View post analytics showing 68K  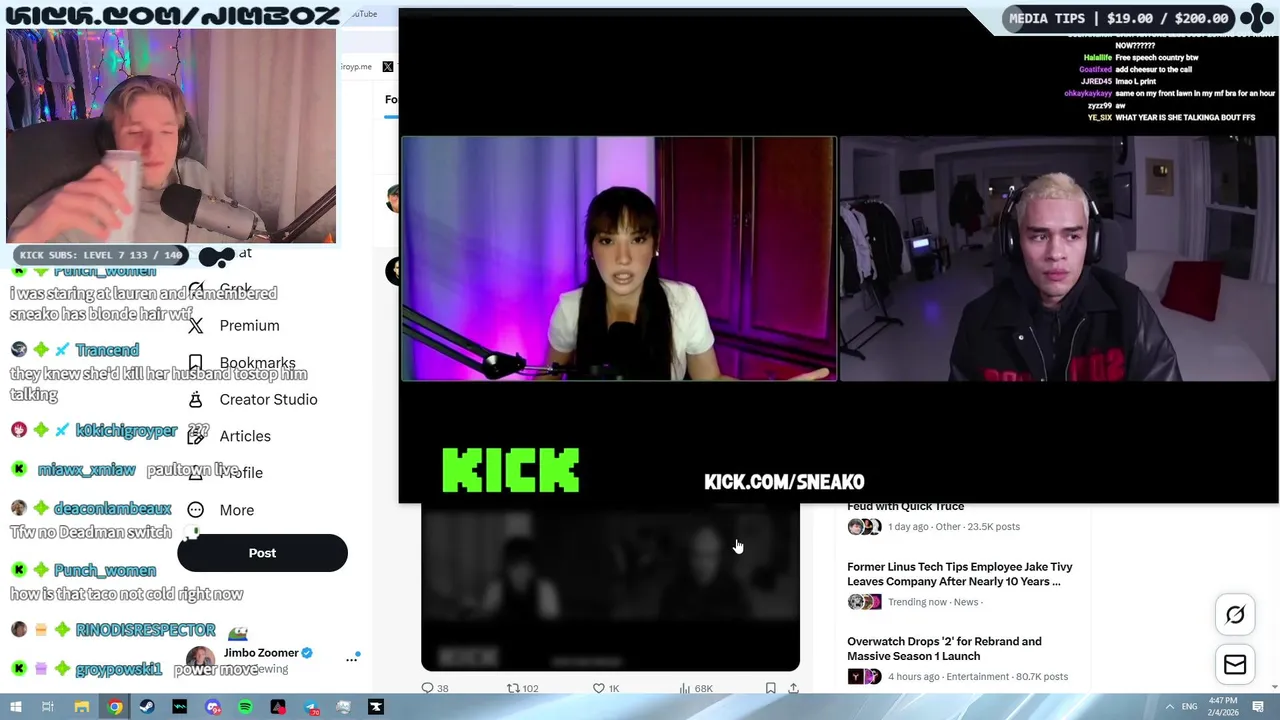point(695,688)
